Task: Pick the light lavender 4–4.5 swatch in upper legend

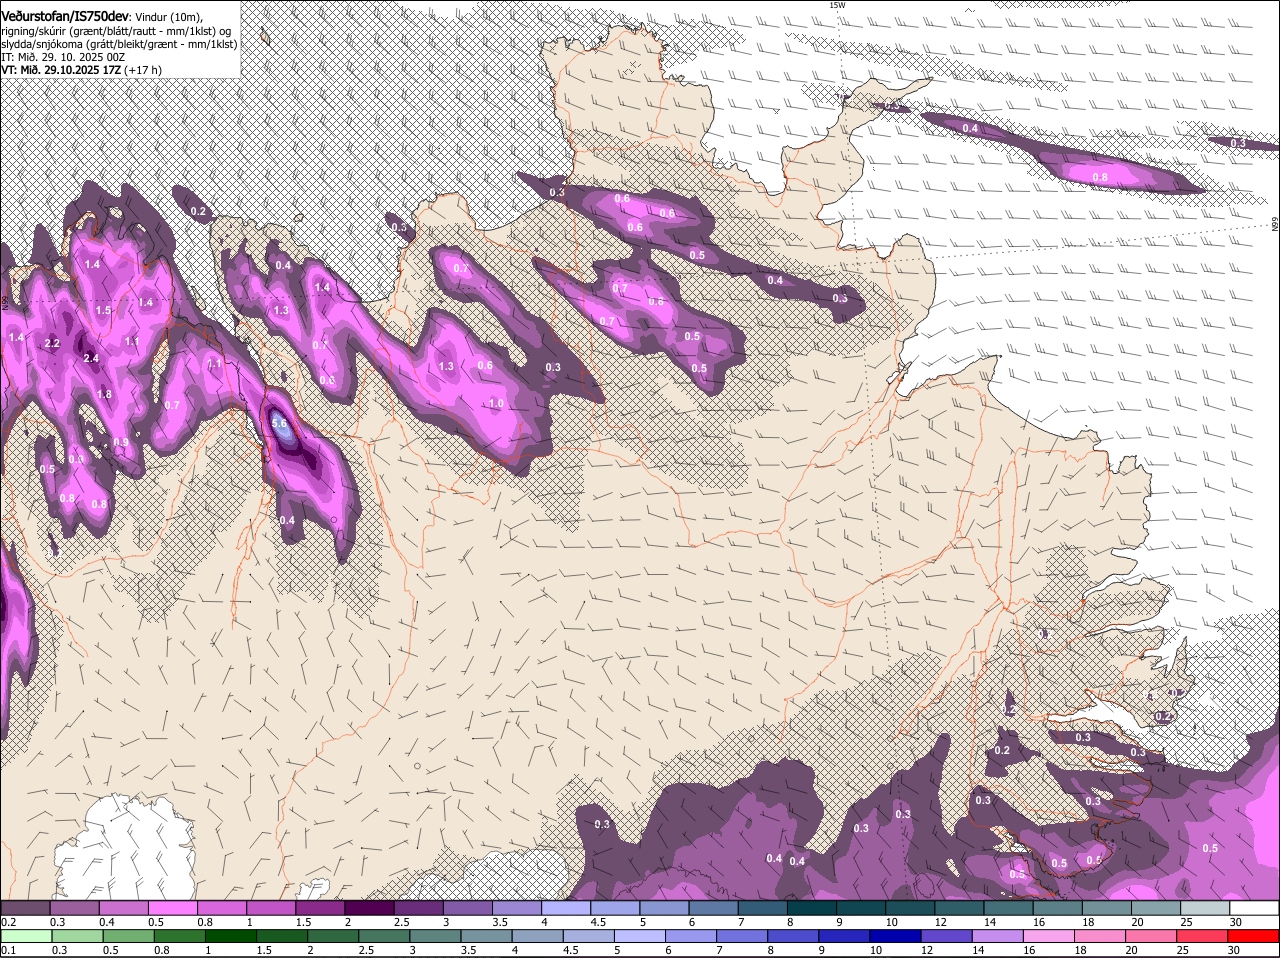Action: point(566,908)
